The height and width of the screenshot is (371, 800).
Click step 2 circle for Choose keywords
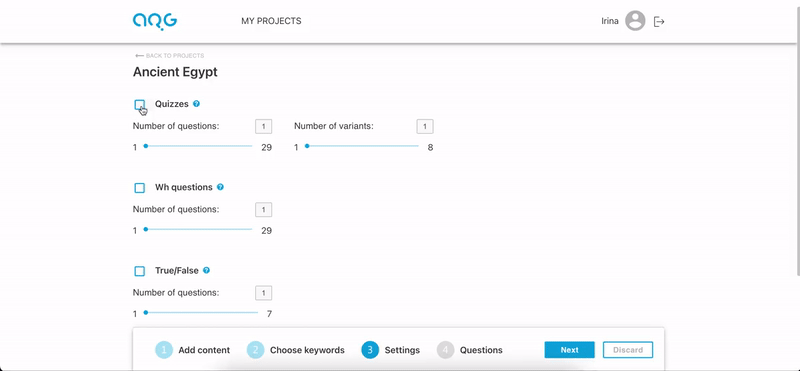[x=255, y=350]
